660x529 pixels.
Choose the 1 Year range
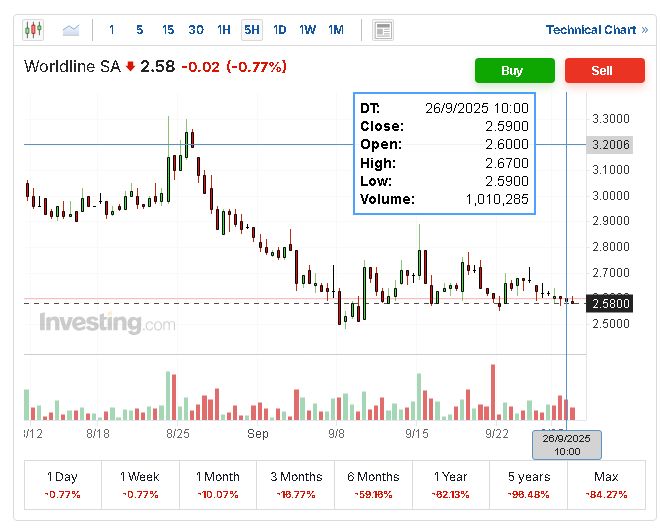(451, 485)
